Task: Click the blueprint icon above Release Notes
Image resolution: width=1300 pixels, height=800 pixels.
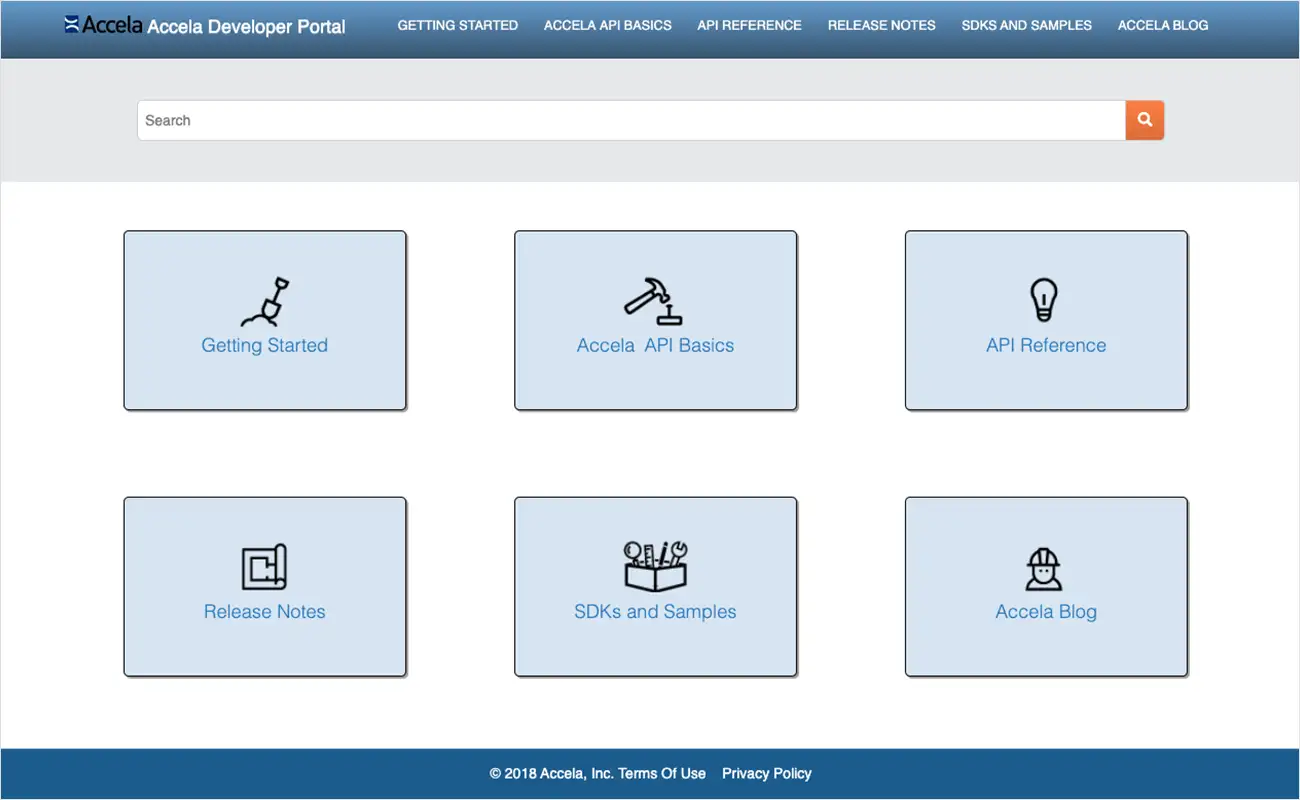Action: coord(265,567)
